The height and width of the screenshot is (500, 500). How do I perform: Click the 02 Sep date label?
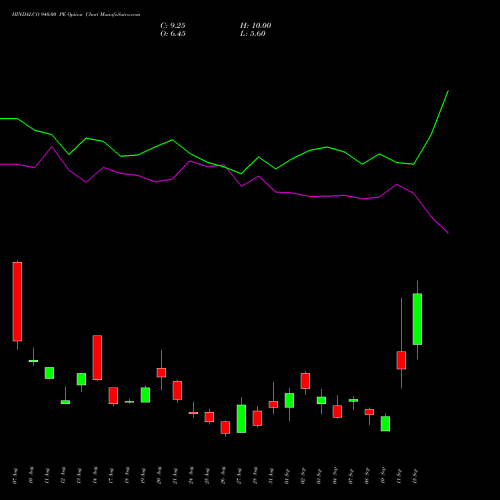click(303, 476)
